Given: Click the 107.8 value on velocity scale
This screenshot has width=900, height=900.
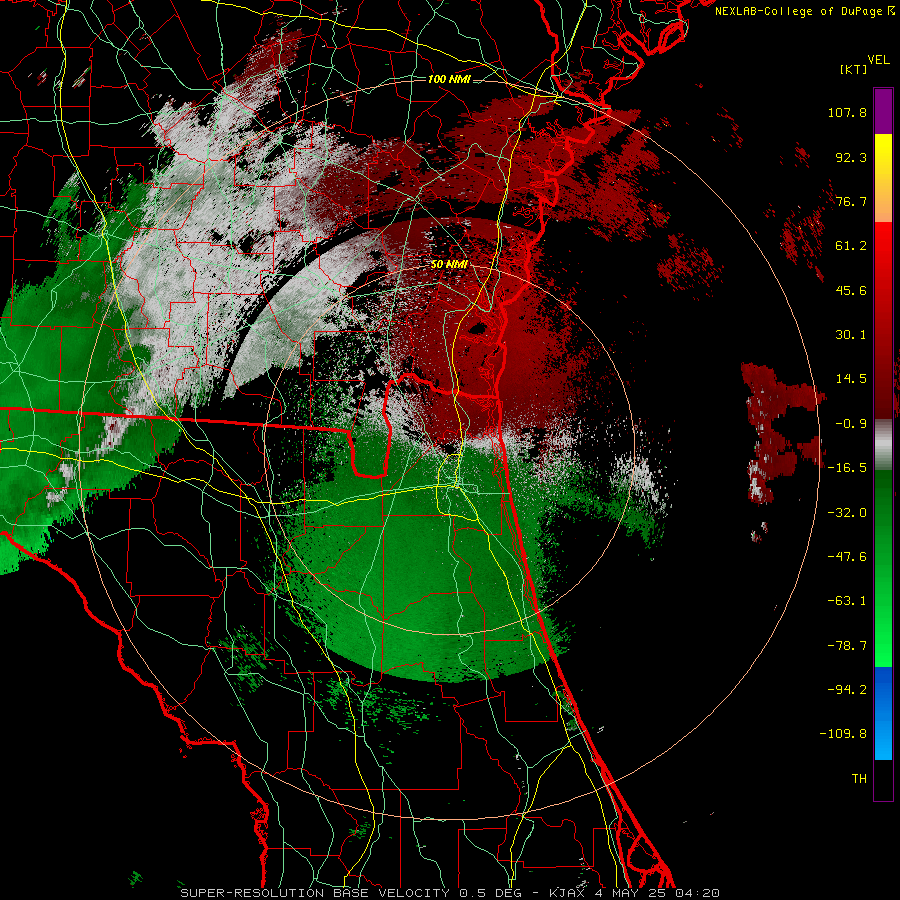Looking at the screenshot, I should click(847, 112).
